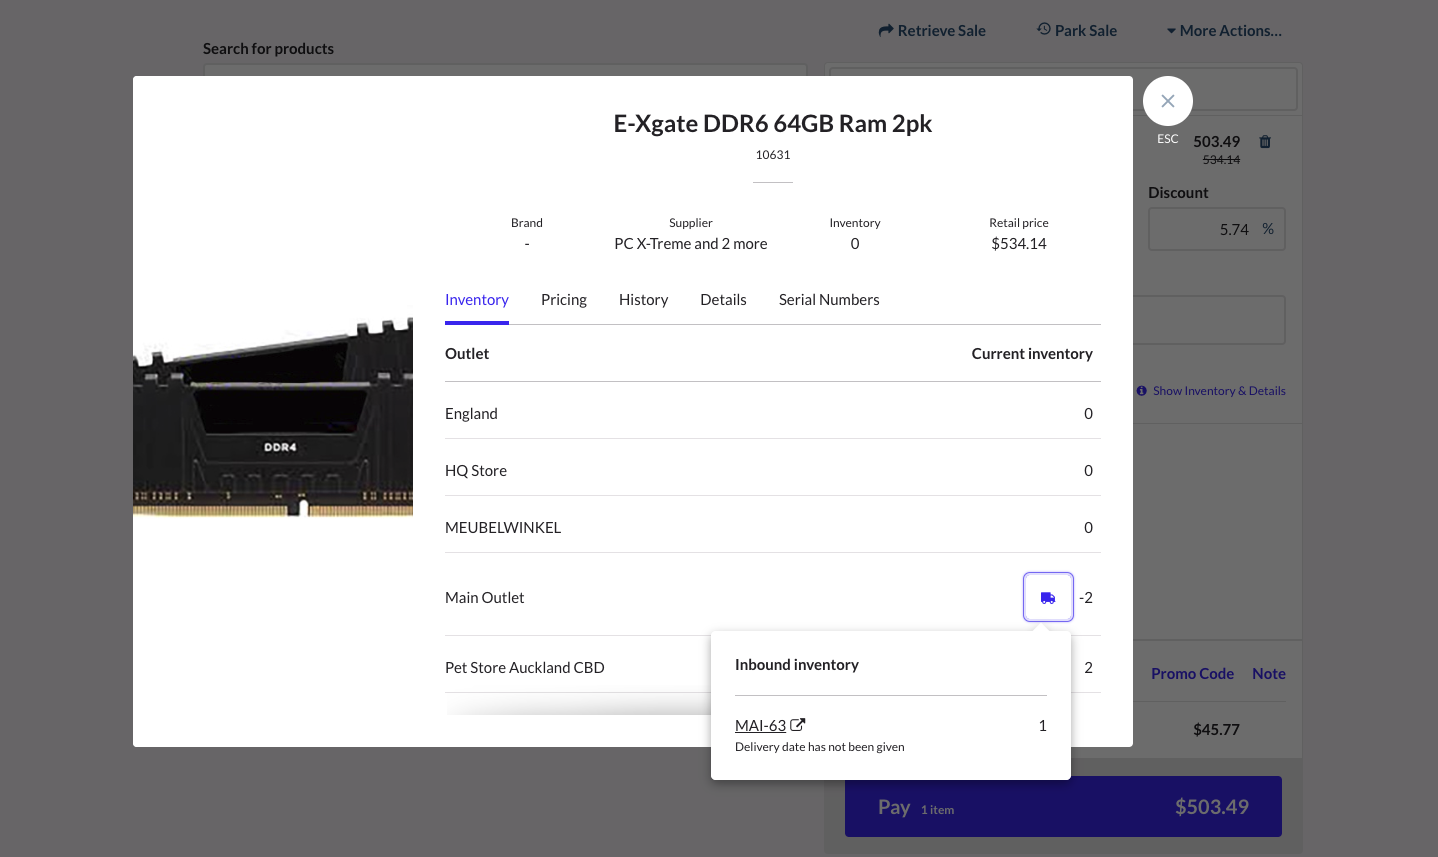
Task: Dismiss the product dialog with the X icon
Action: click(1167, 101)
